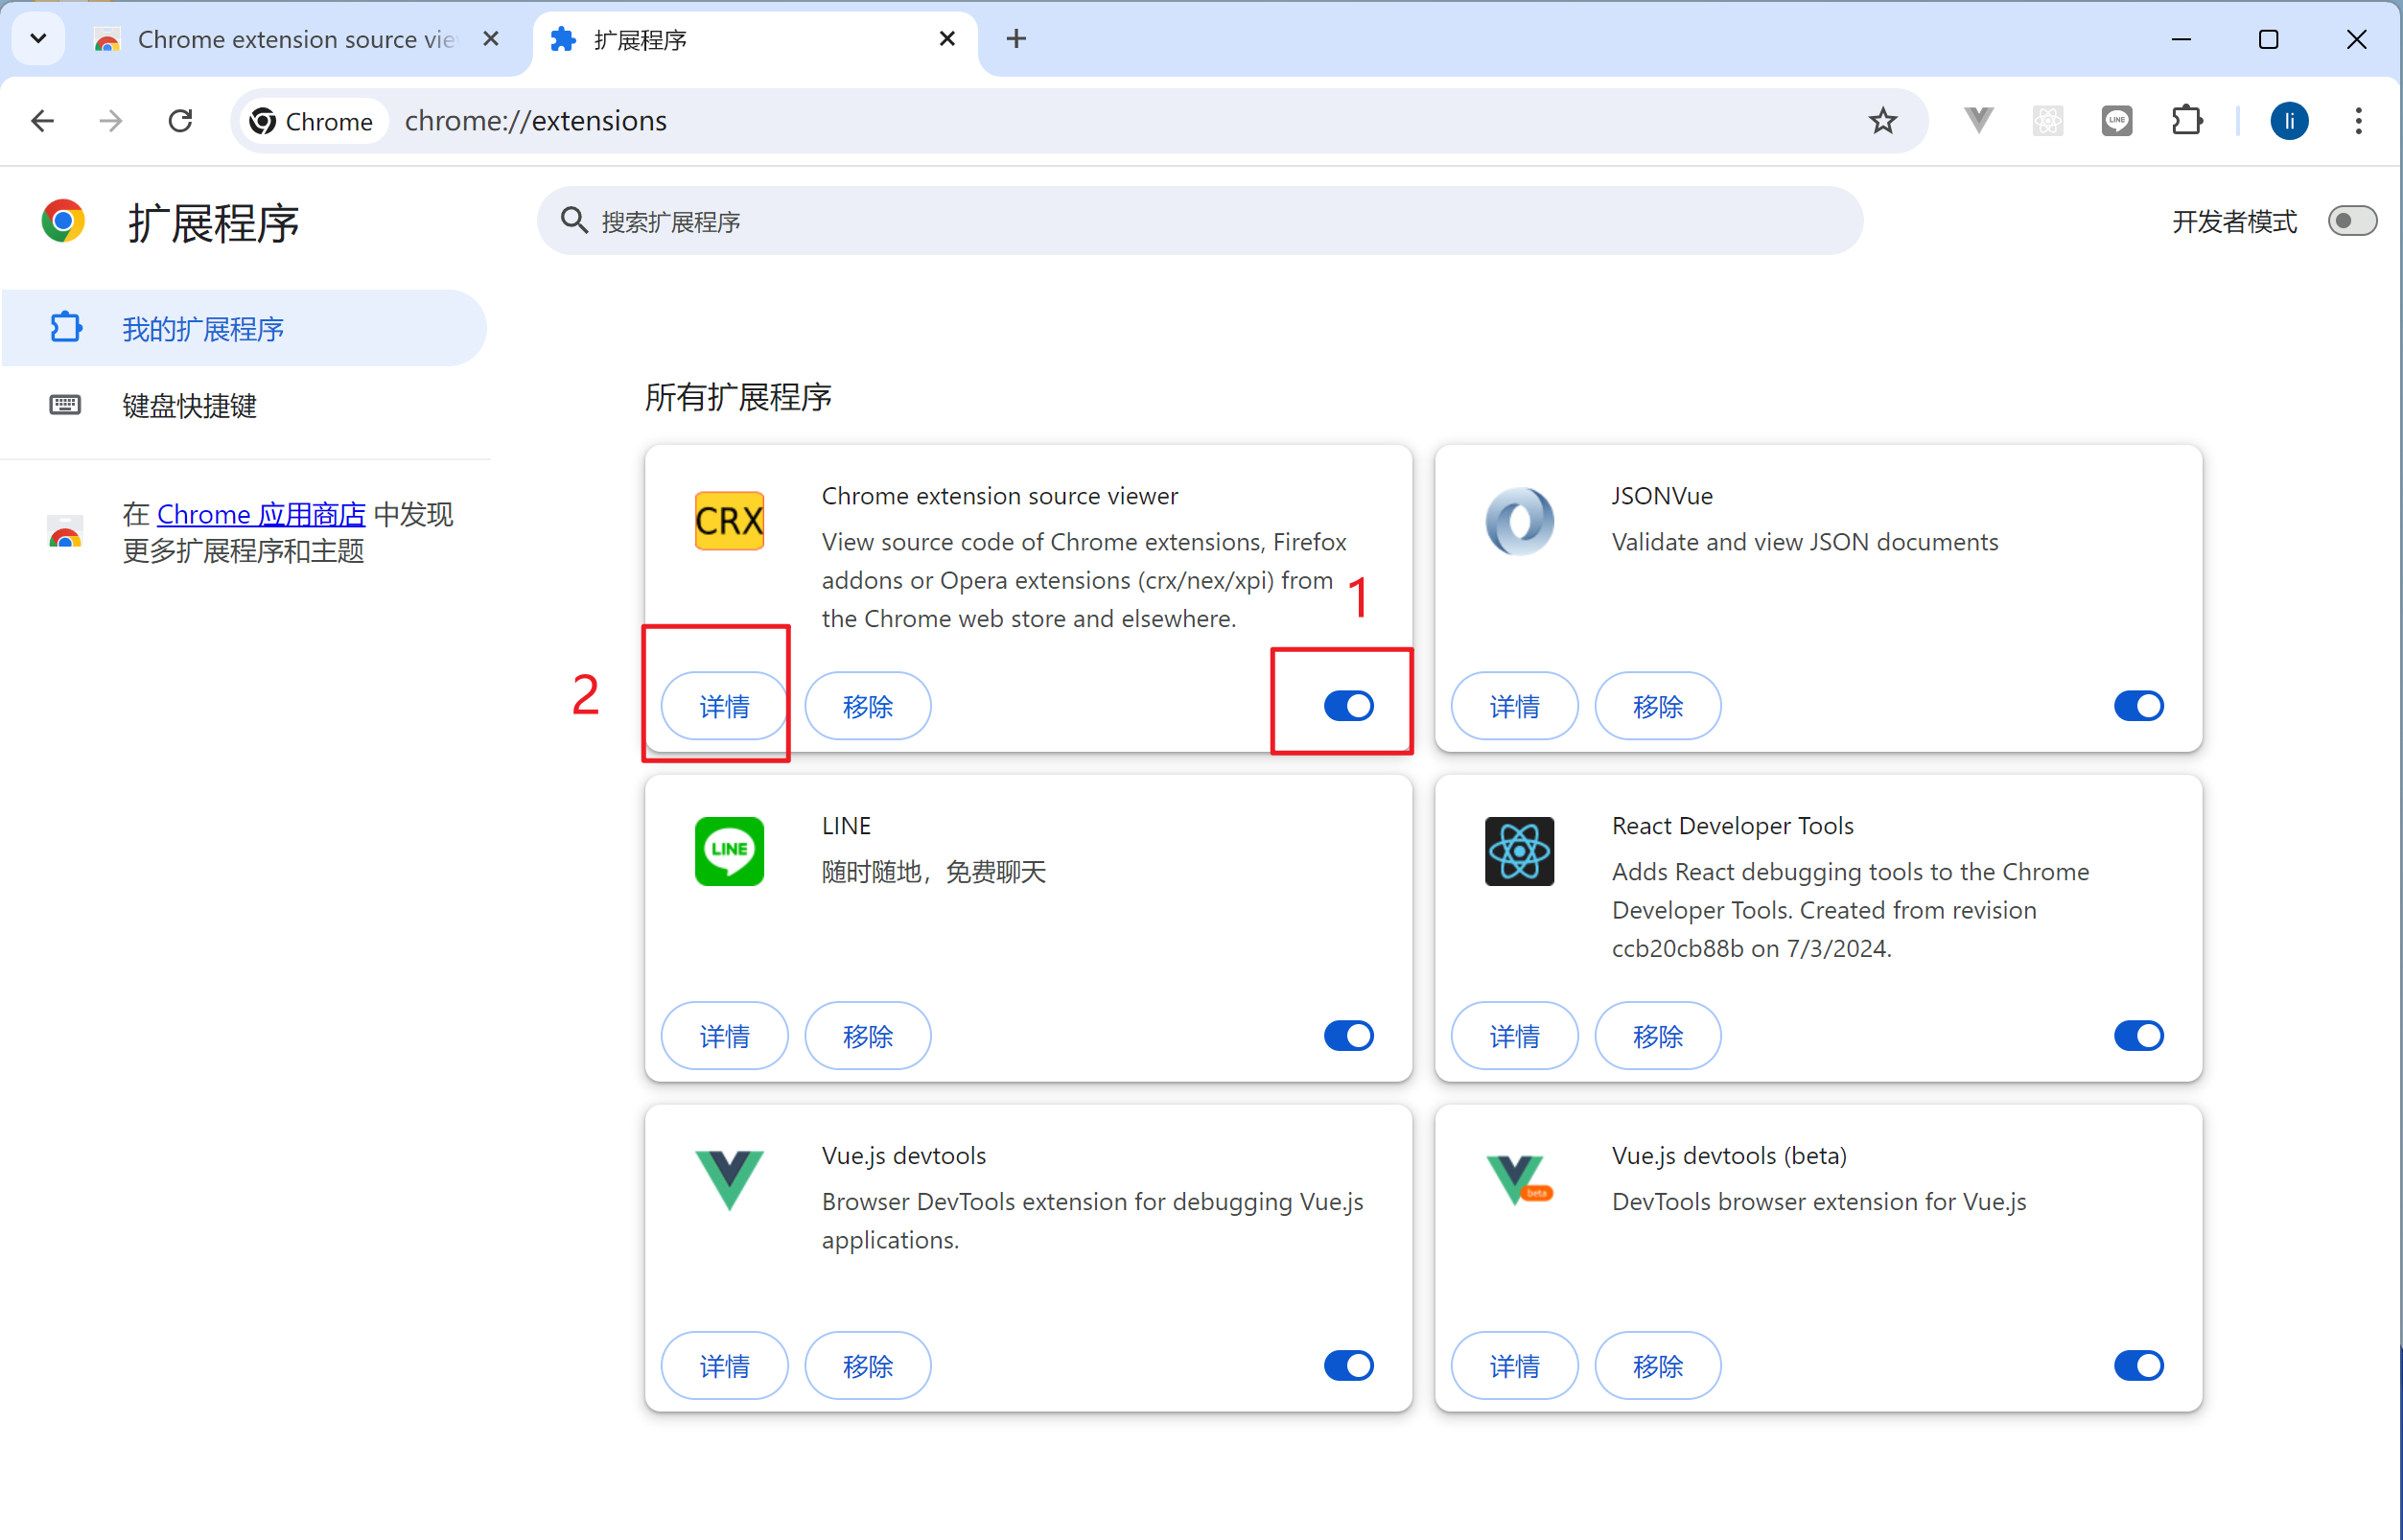Click the Vue.js devtools icon
2403x1540 pixels.
pos(729,1180)
